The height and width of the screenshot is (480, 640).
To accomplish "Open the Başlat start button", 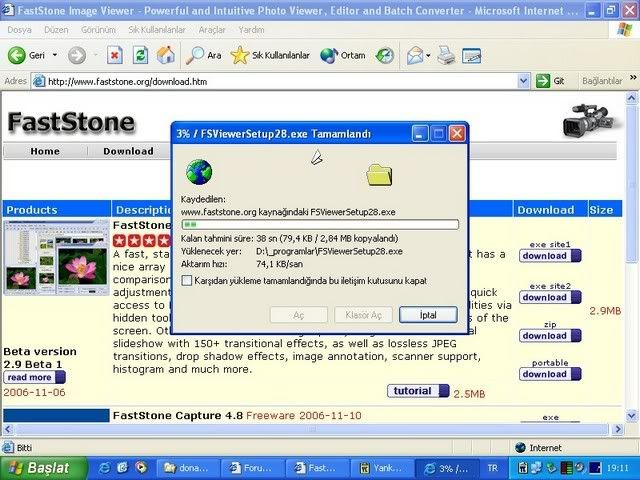I will (42, 468).
